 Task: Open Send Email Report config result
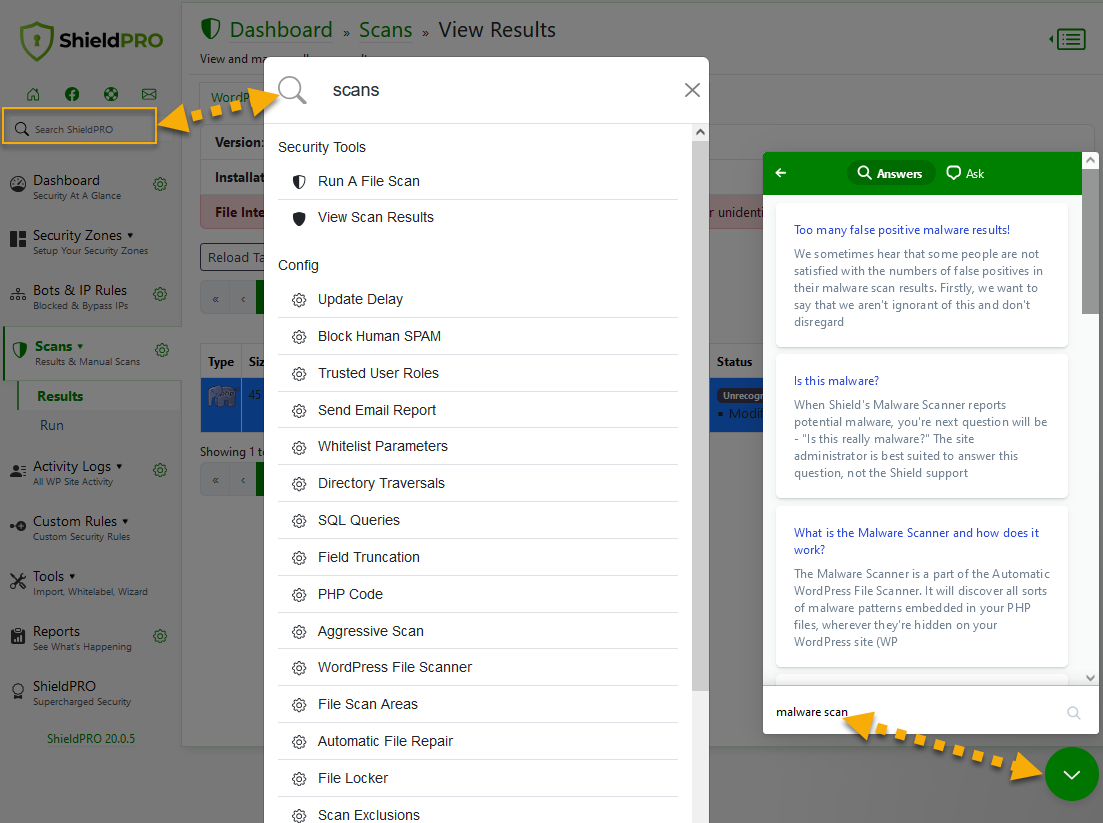click(x=478, y=410)
